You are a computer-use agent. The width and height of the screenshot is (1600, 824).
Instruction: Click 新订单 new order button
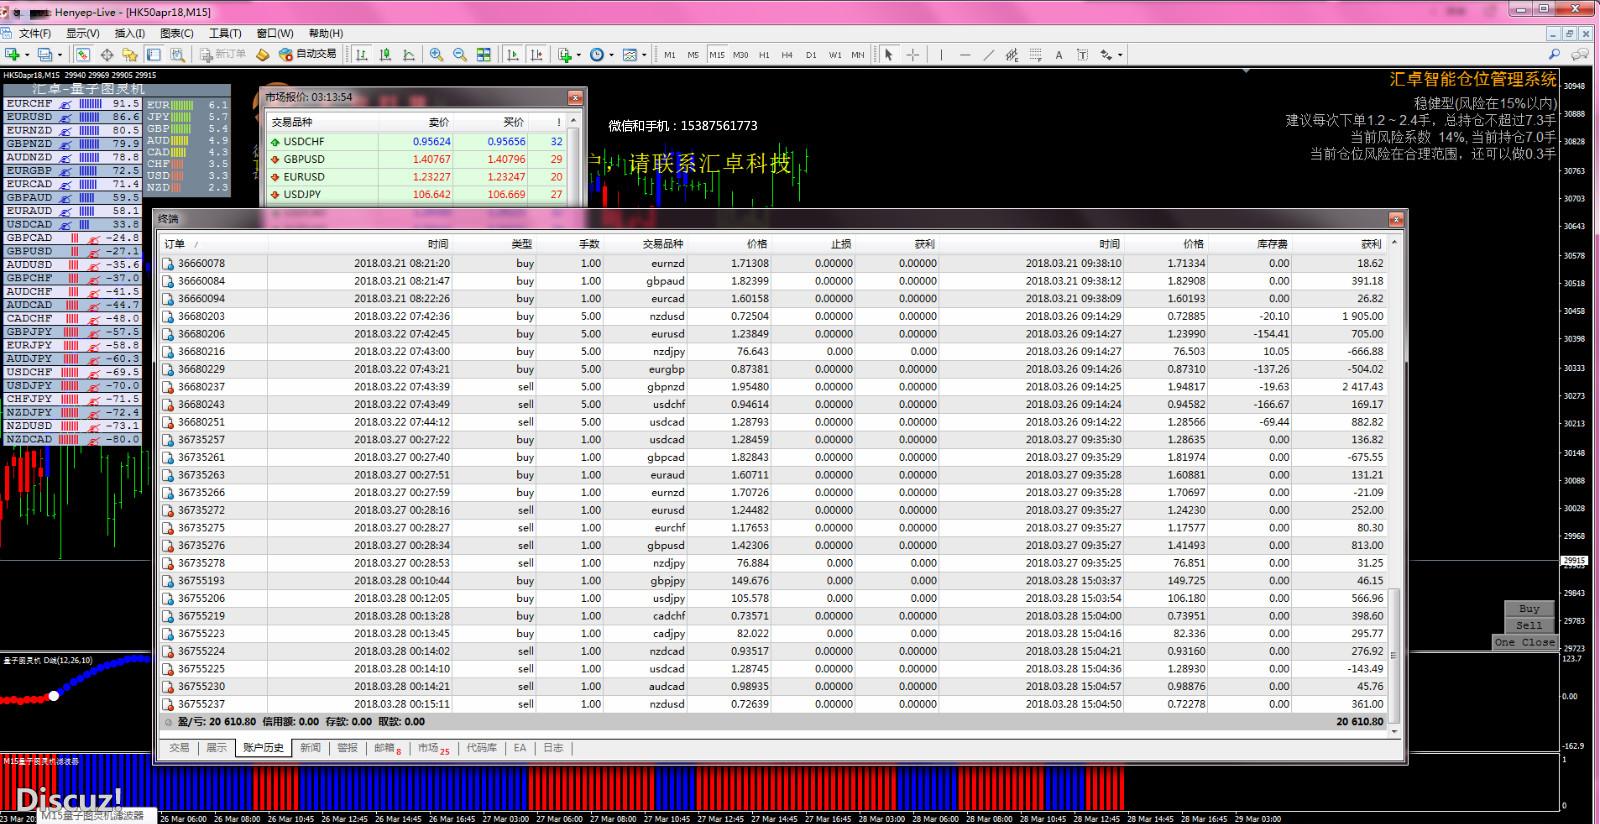pos(221,54)
